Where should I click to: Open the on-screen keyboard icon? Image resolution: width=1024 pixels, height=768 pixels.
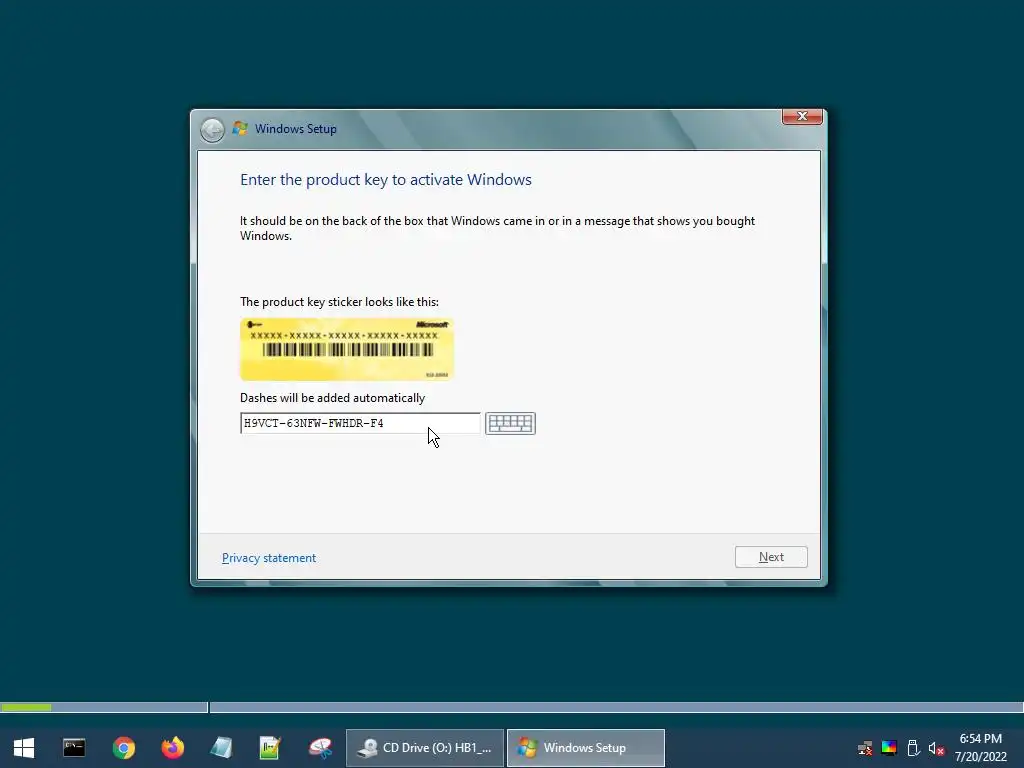[510, 423]
